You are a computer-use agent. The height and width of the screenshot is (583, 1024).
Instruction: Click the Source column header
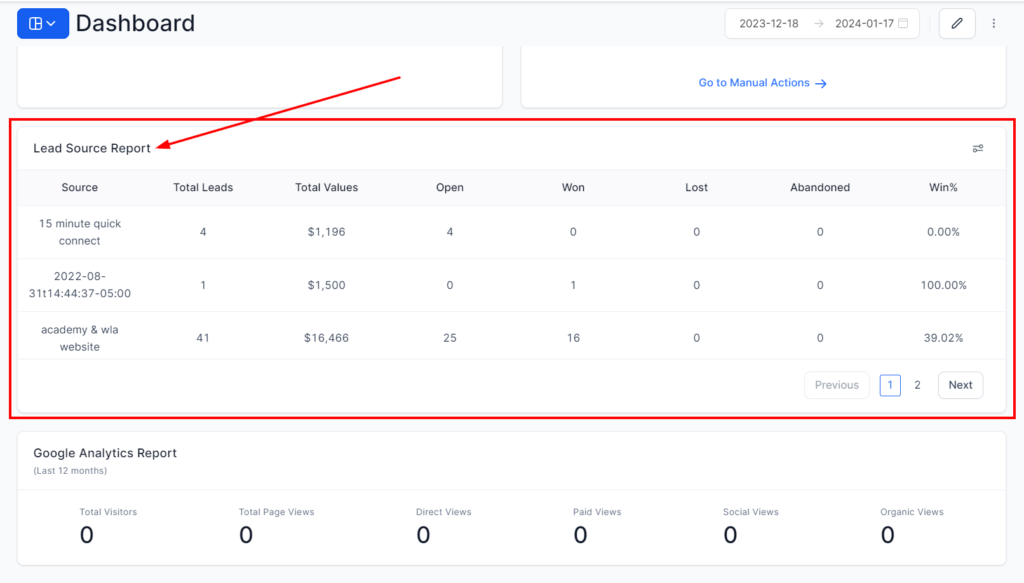tap(80, 187)
